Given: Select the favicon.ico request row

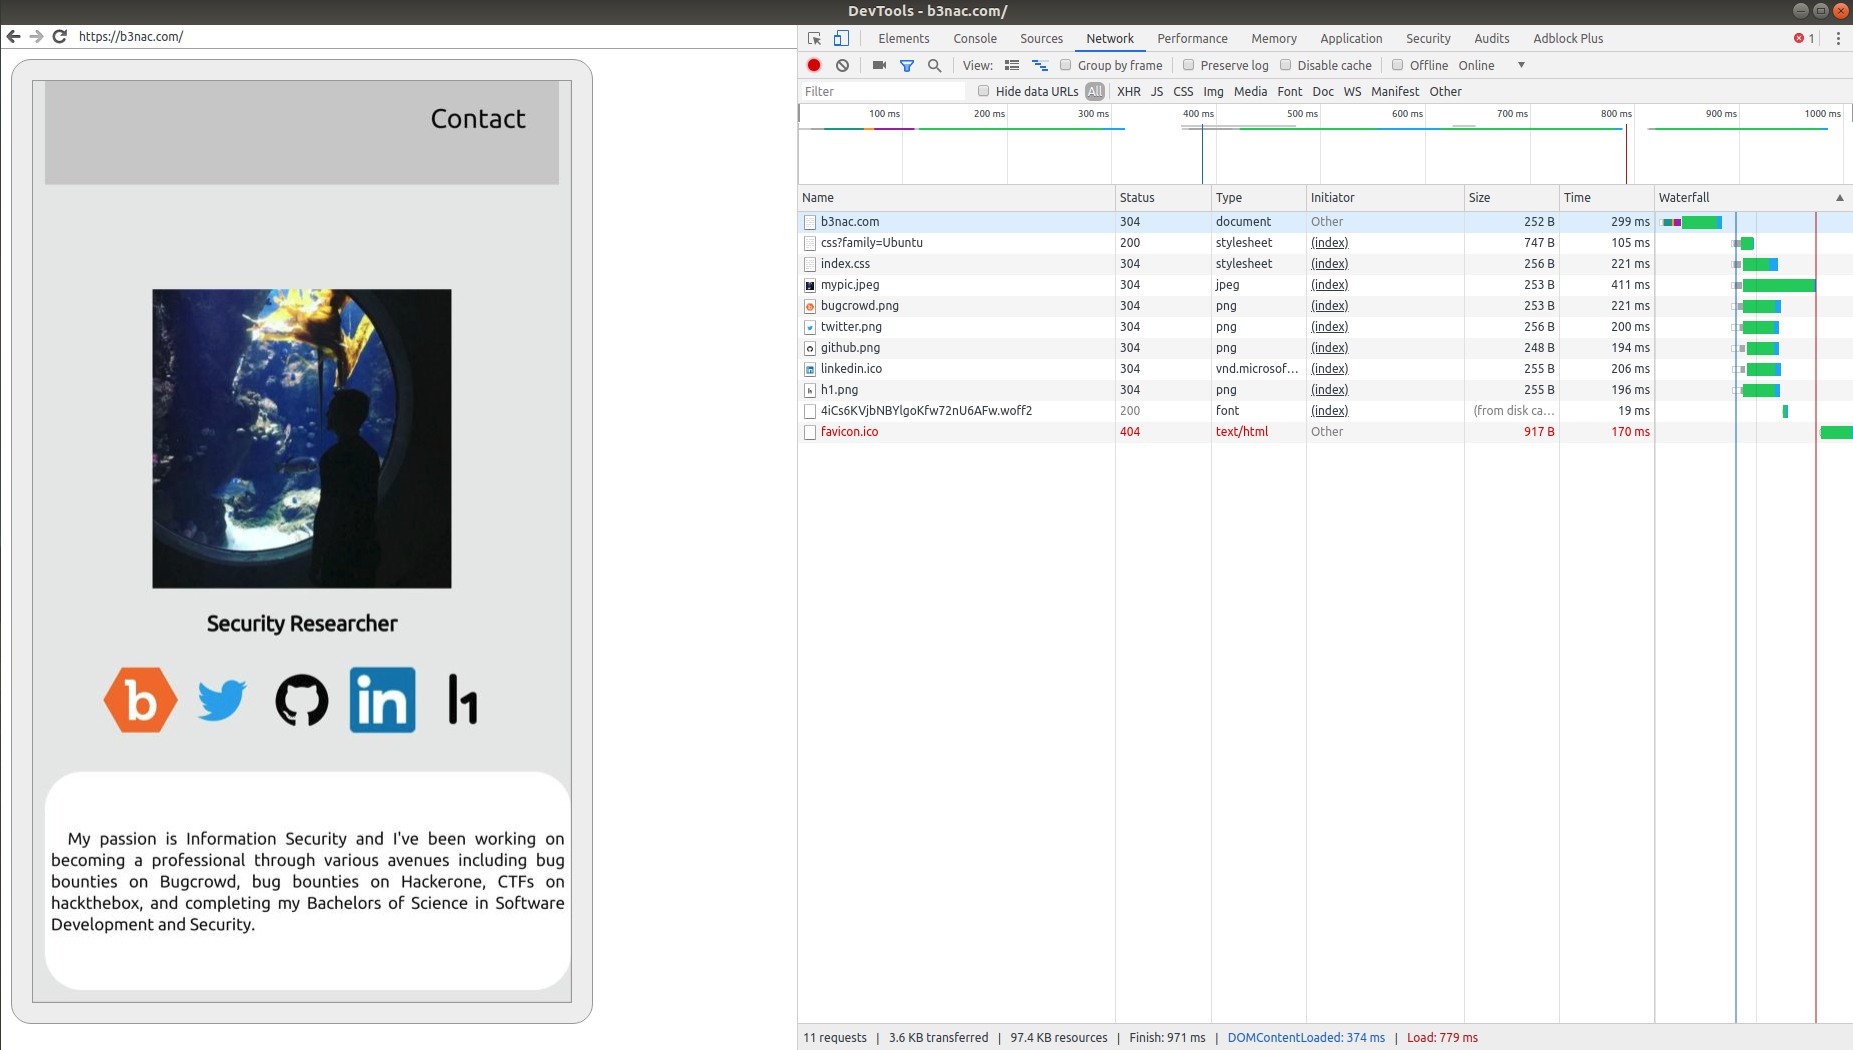Looking at the screenshot, I should point(1325,432).
